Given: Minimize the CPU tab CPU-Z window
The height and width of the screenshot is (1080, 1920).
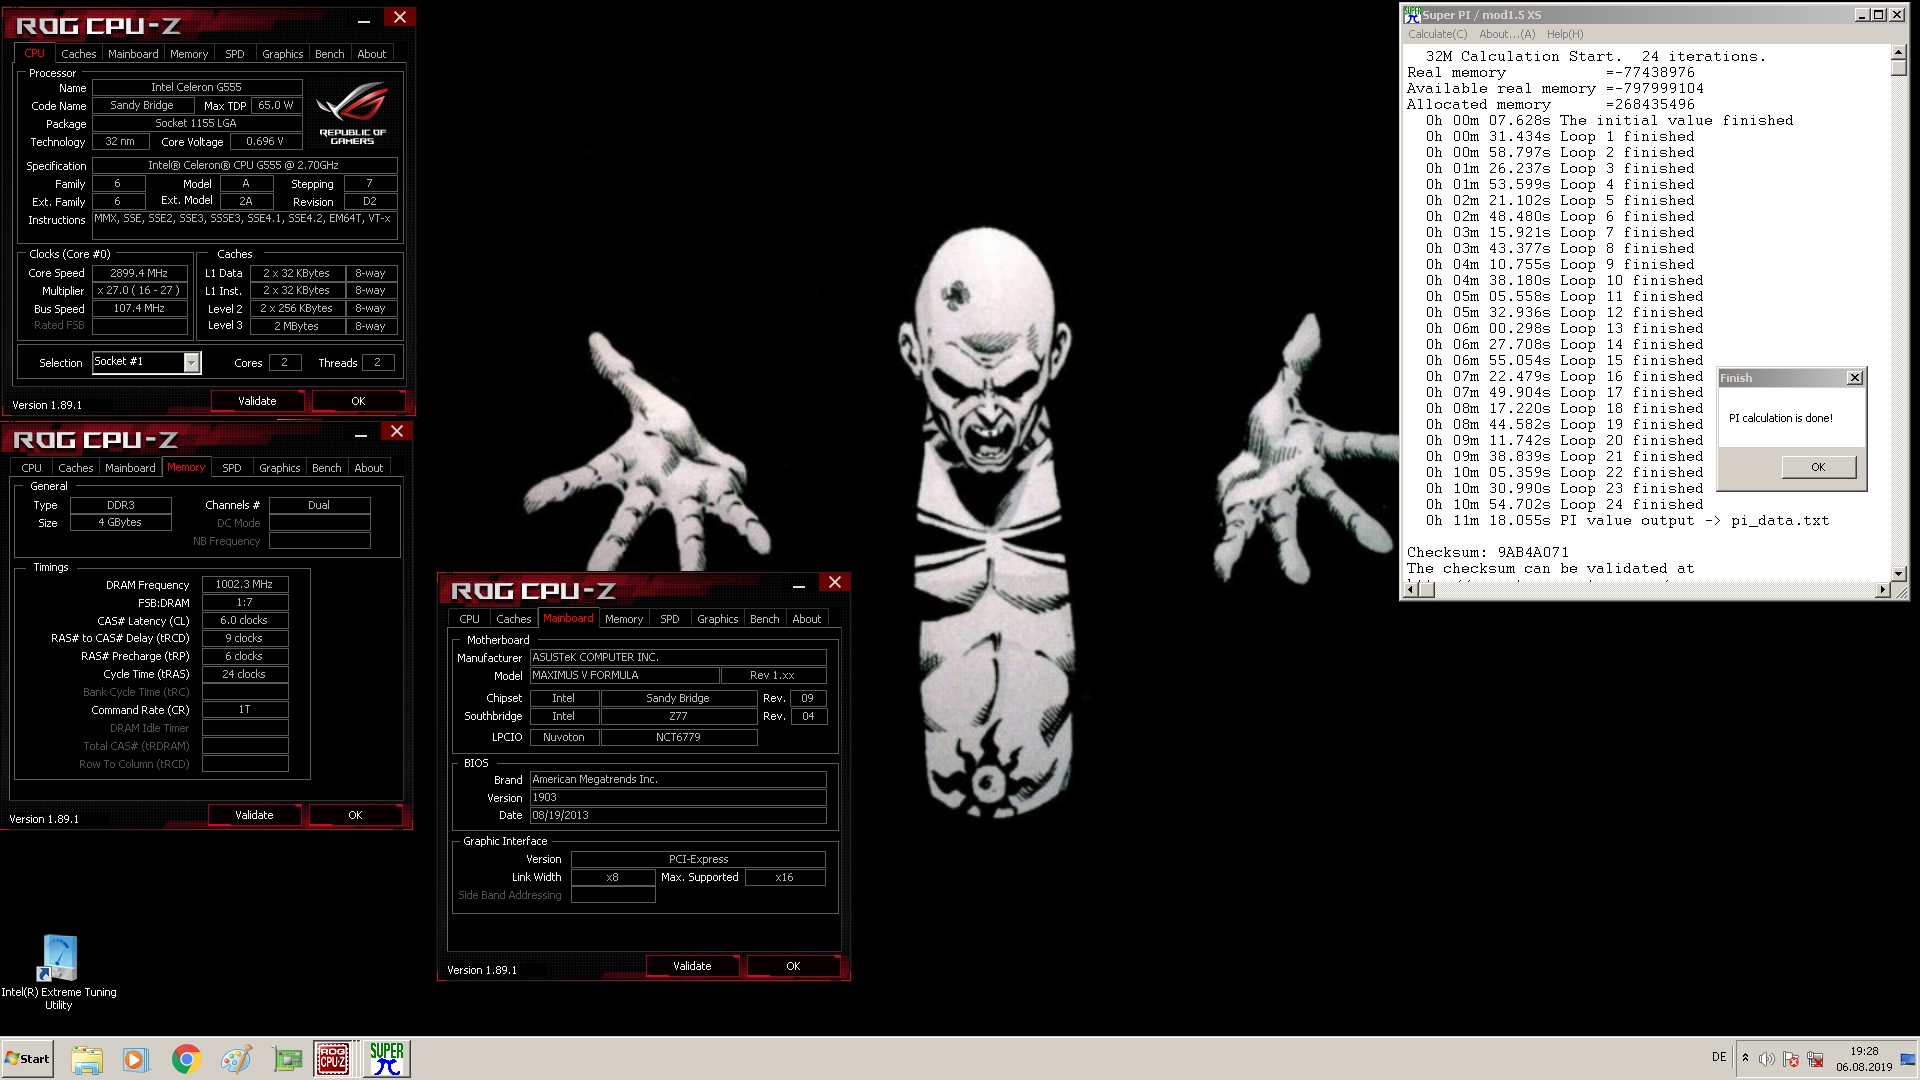Looking at the screenshot, I should point(364,20).
